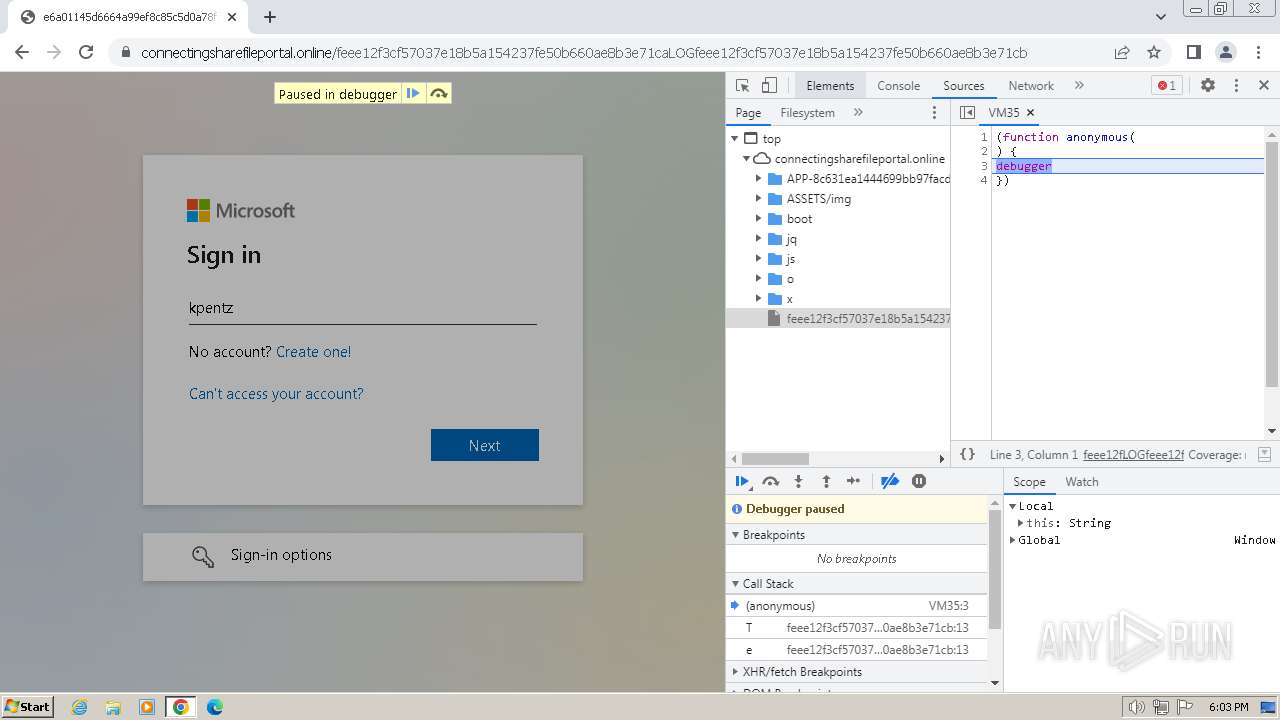Viewport: 1280px width, 720px height.
Task: Select e call stack frame
Action: point(857,650)
